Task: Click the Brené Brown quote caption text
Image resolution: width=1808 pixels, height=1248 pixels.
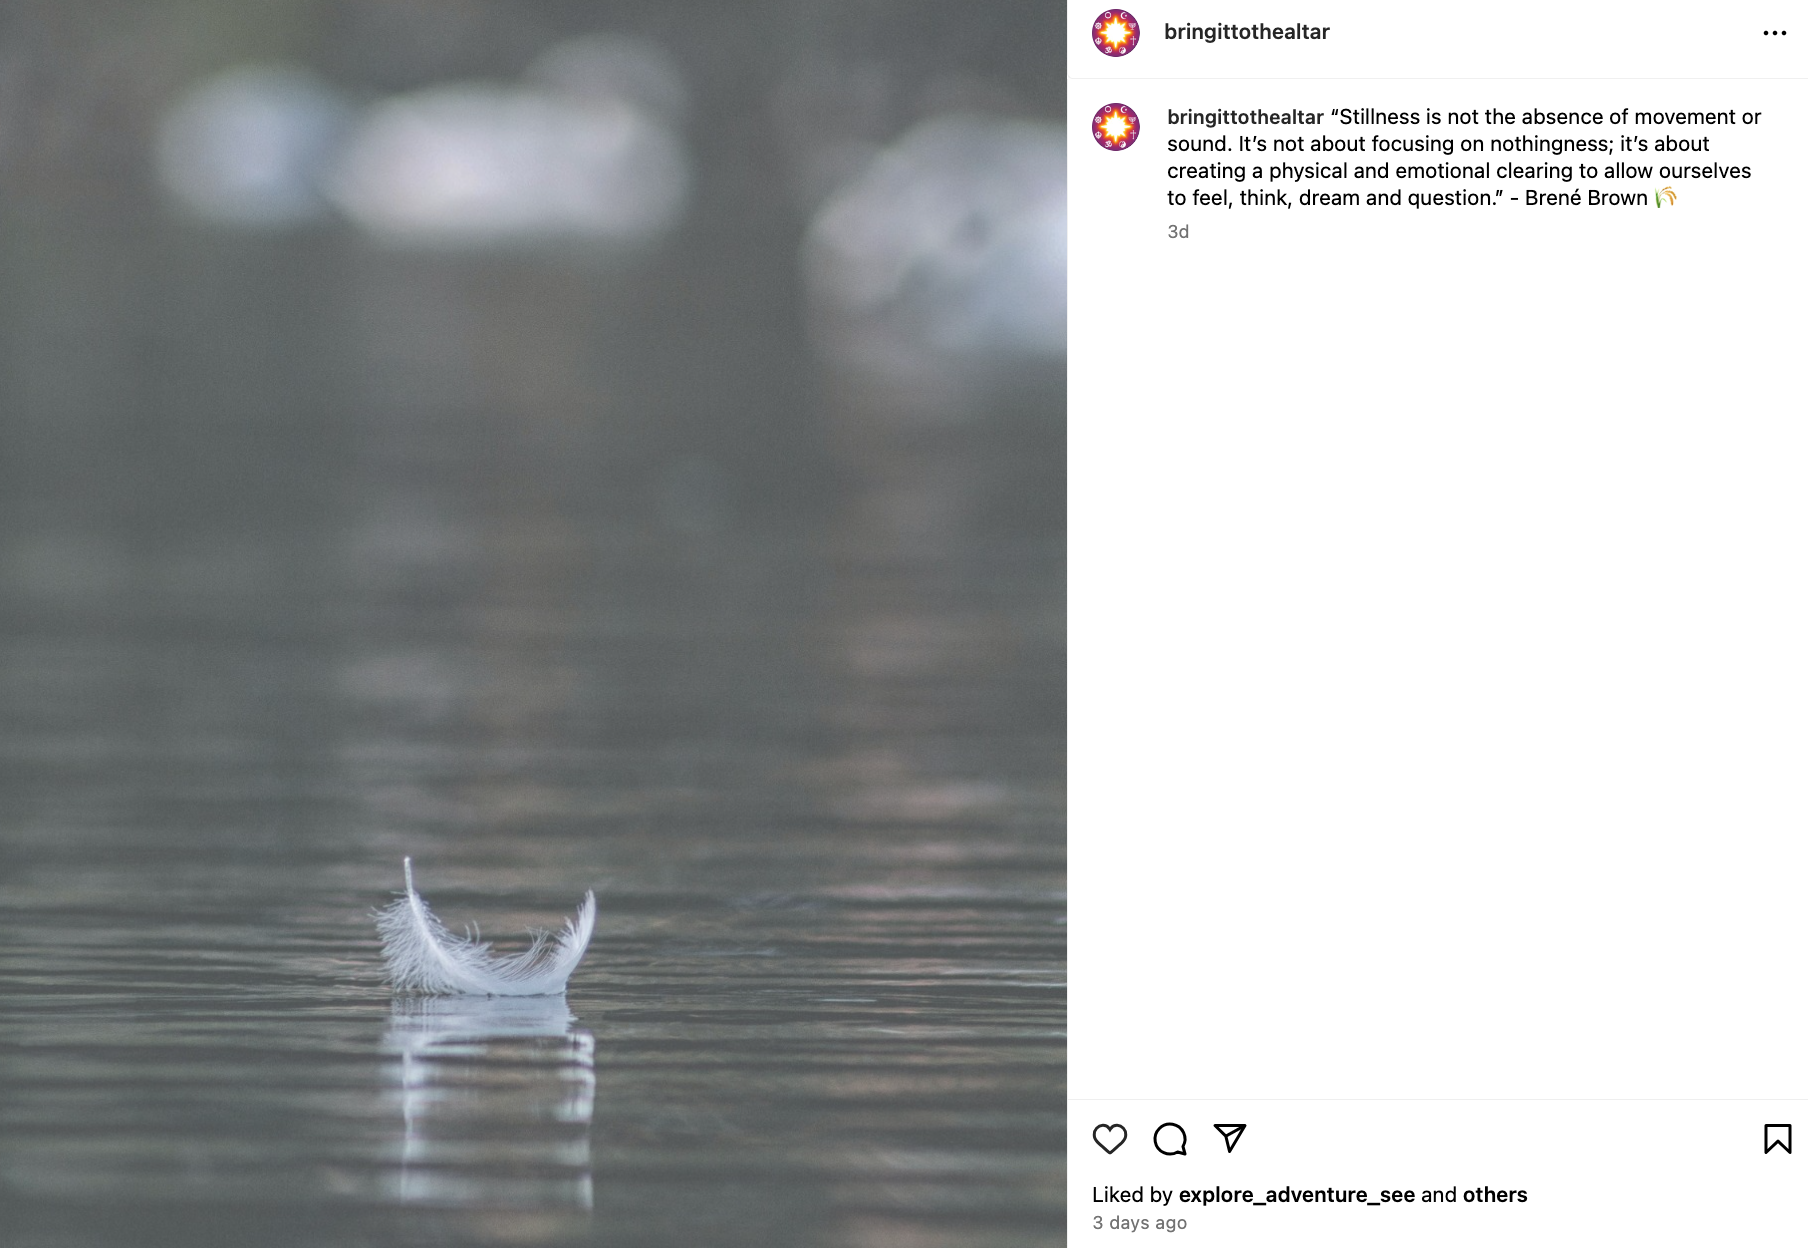Action: pyautogui.click(x=1462, y=157)
